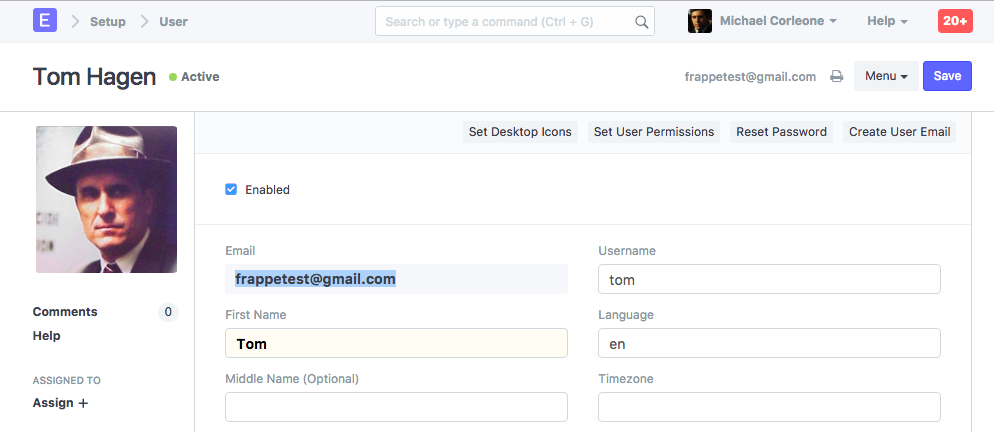The image size is (994, 432).
Task: Open the Help dropdown in navbar
Action: 887,21
